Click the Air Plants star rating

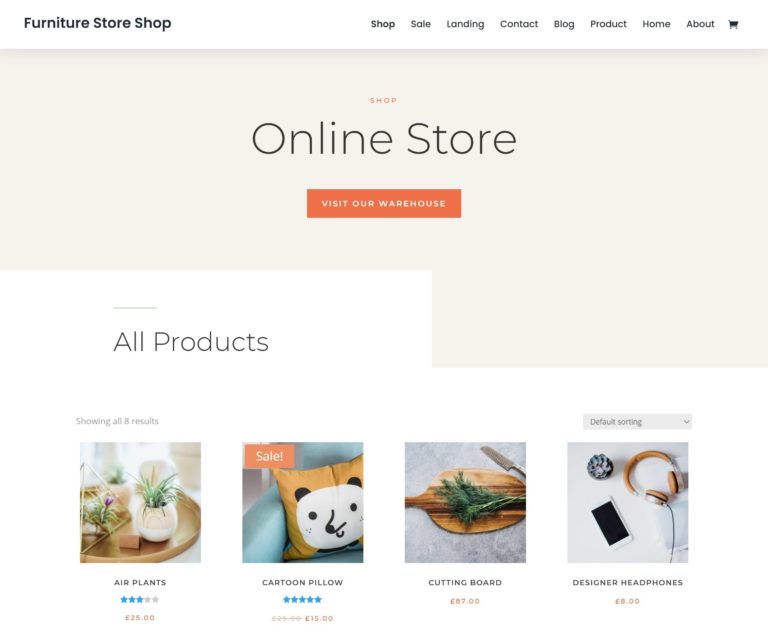(140, 599)
